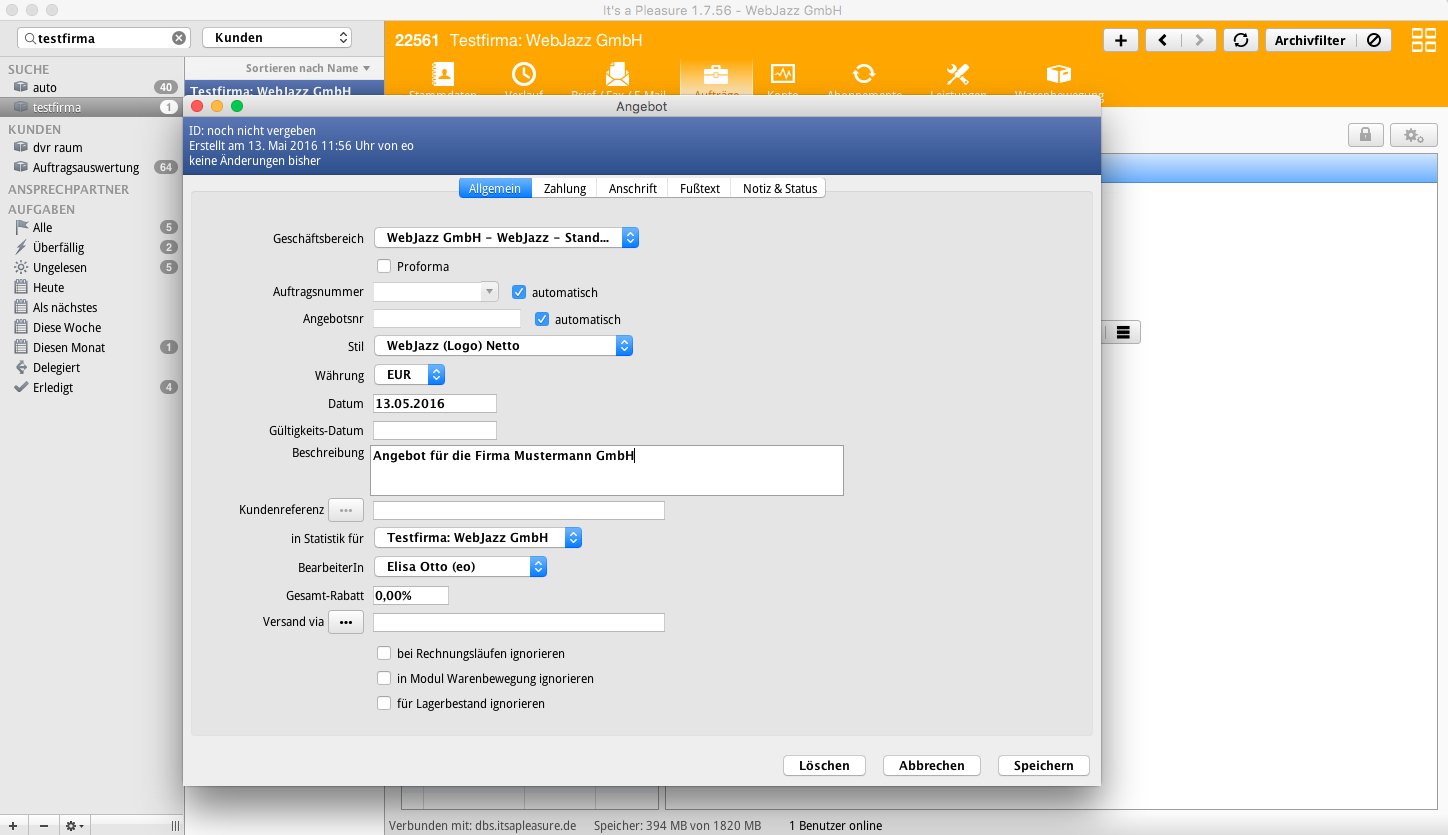Click the Angebotsnr input field

447,319
